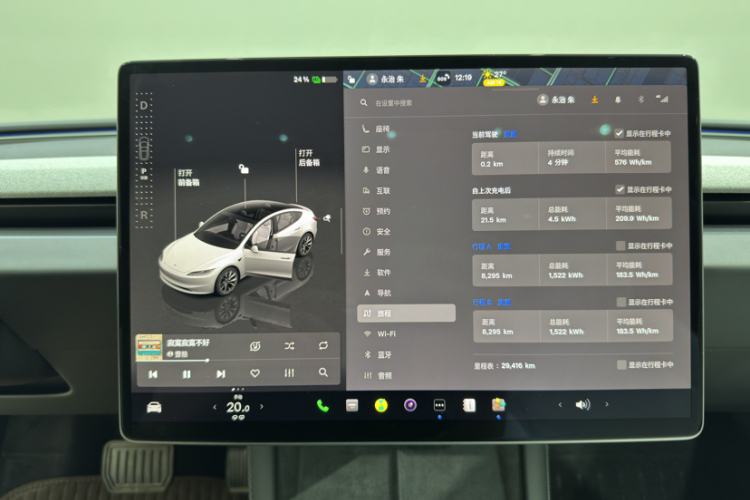Check 显示在行程卡中 for 行程 B

coord(621,302)
